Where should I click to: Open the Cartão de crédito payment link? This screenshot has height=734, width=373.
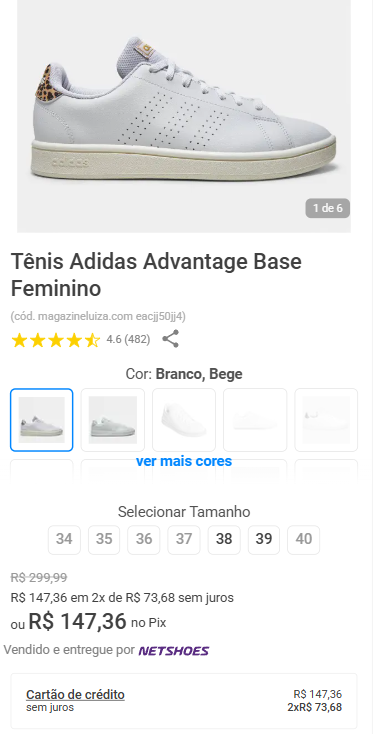(x=75, y=694)
